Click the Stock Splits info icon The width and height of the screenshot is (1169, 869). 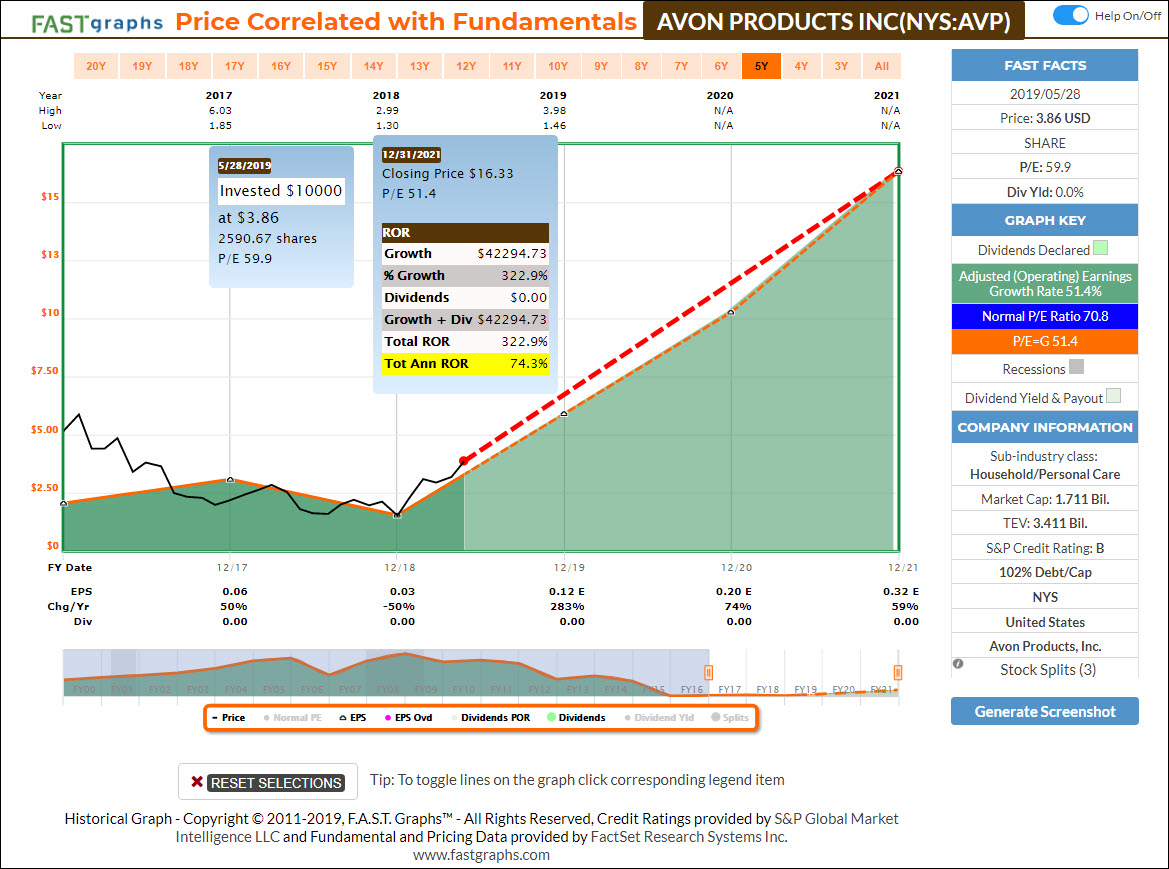tap(958, 663)
